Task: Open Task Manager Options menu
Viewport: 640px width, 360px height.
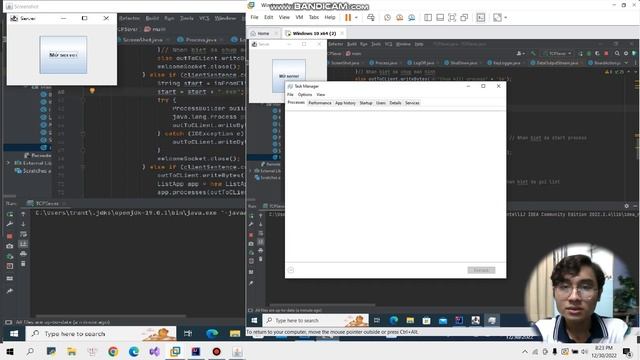Action: click(304, 94)
